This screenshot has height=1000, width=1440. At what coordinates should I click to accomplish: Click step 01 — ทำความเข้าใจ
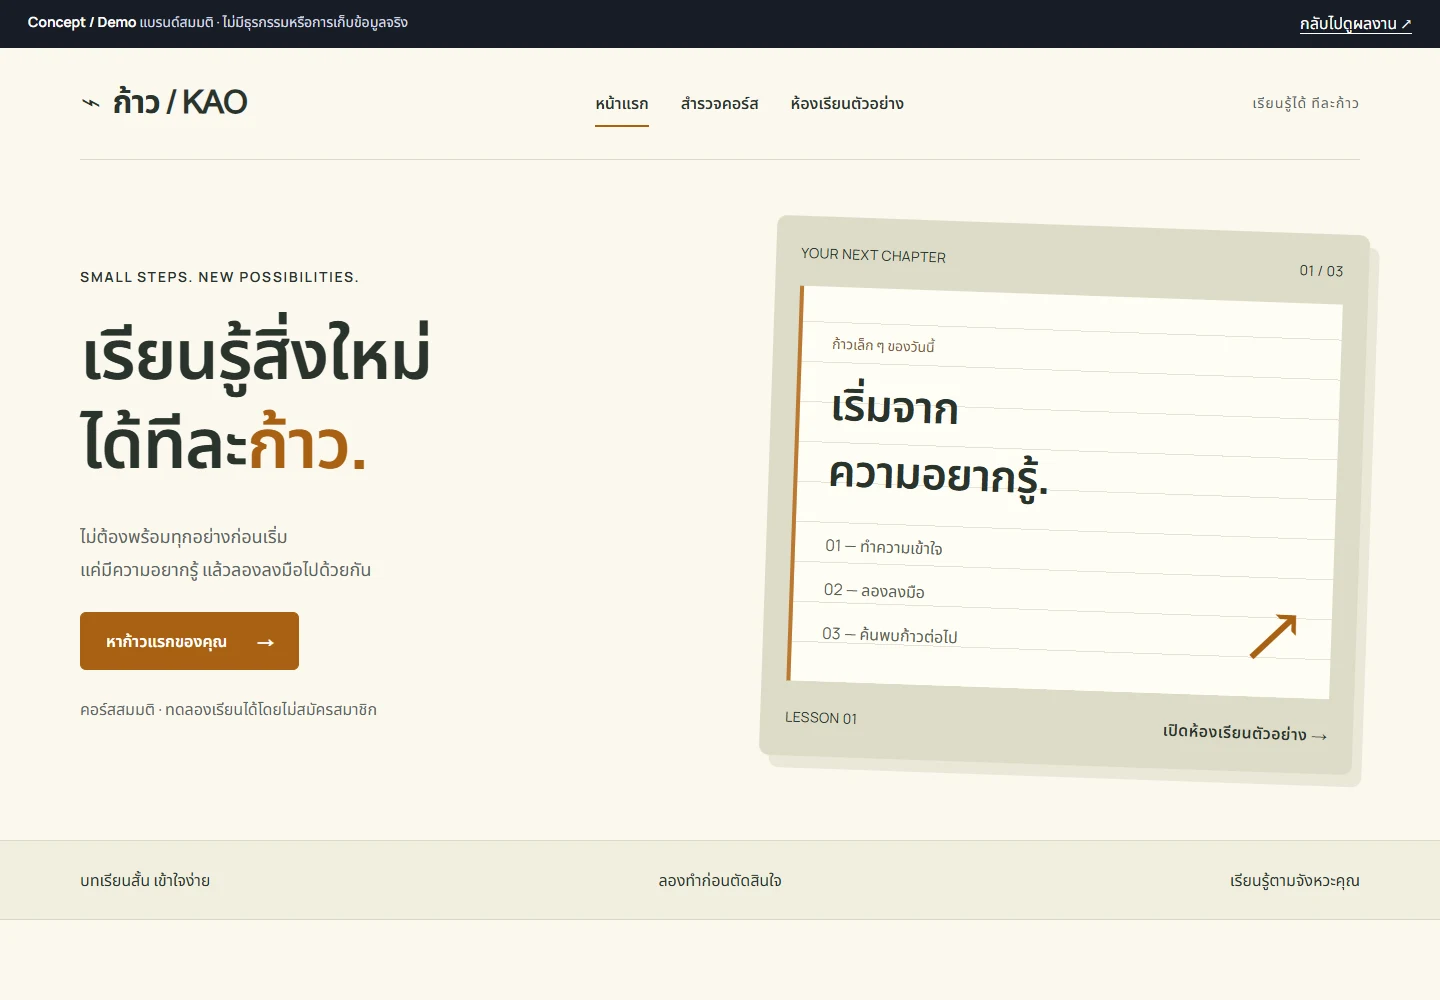coord(883,547)
